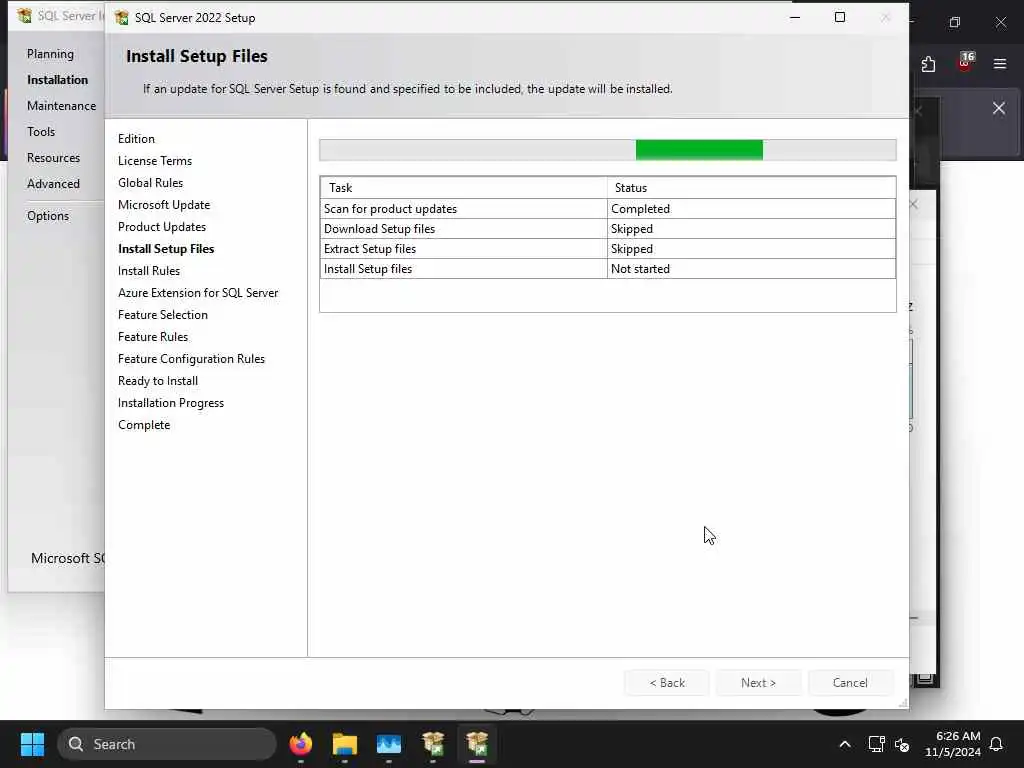Click the Not started status cell
Viewport: 1024px width, 768px height.
tap(751, 269)
